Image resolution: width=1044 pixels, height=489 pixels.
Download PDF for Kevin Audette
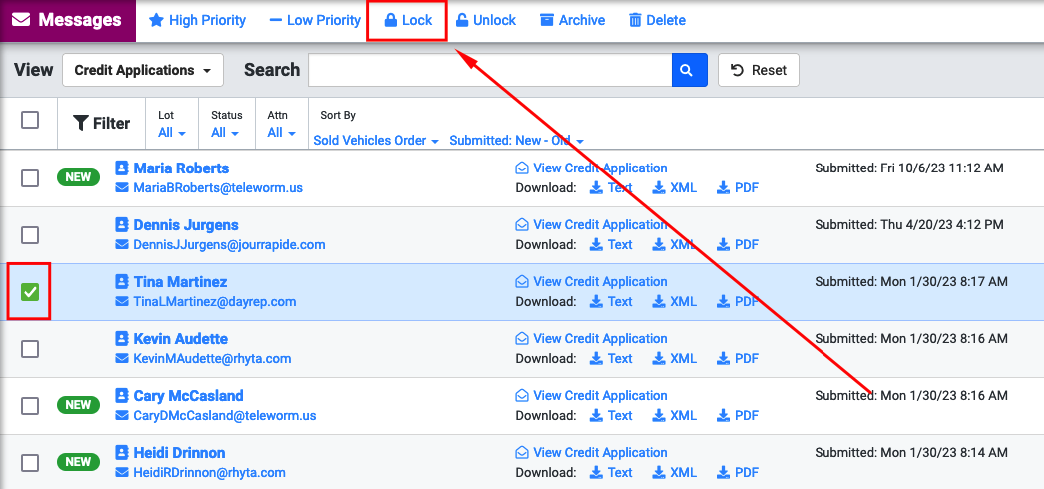coord(738,358)
